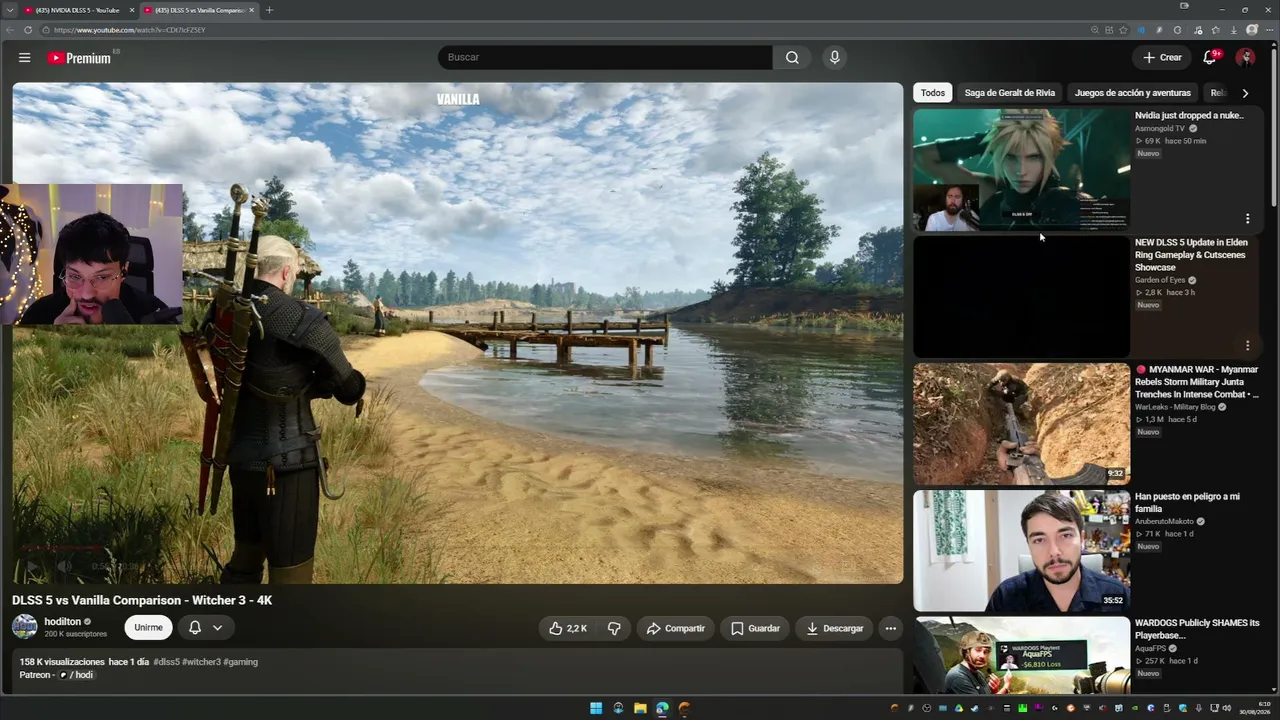
Task: Open the Nvidia just dropped a nuke thumbnail
Action: pyautogui.click(x=1021, y=170)
